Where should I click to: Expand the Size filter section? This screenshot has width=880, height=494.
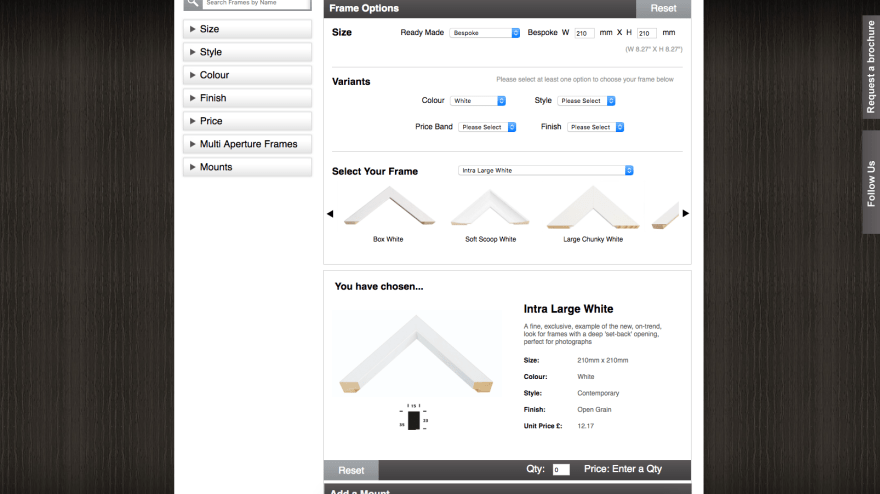[247, 29]
